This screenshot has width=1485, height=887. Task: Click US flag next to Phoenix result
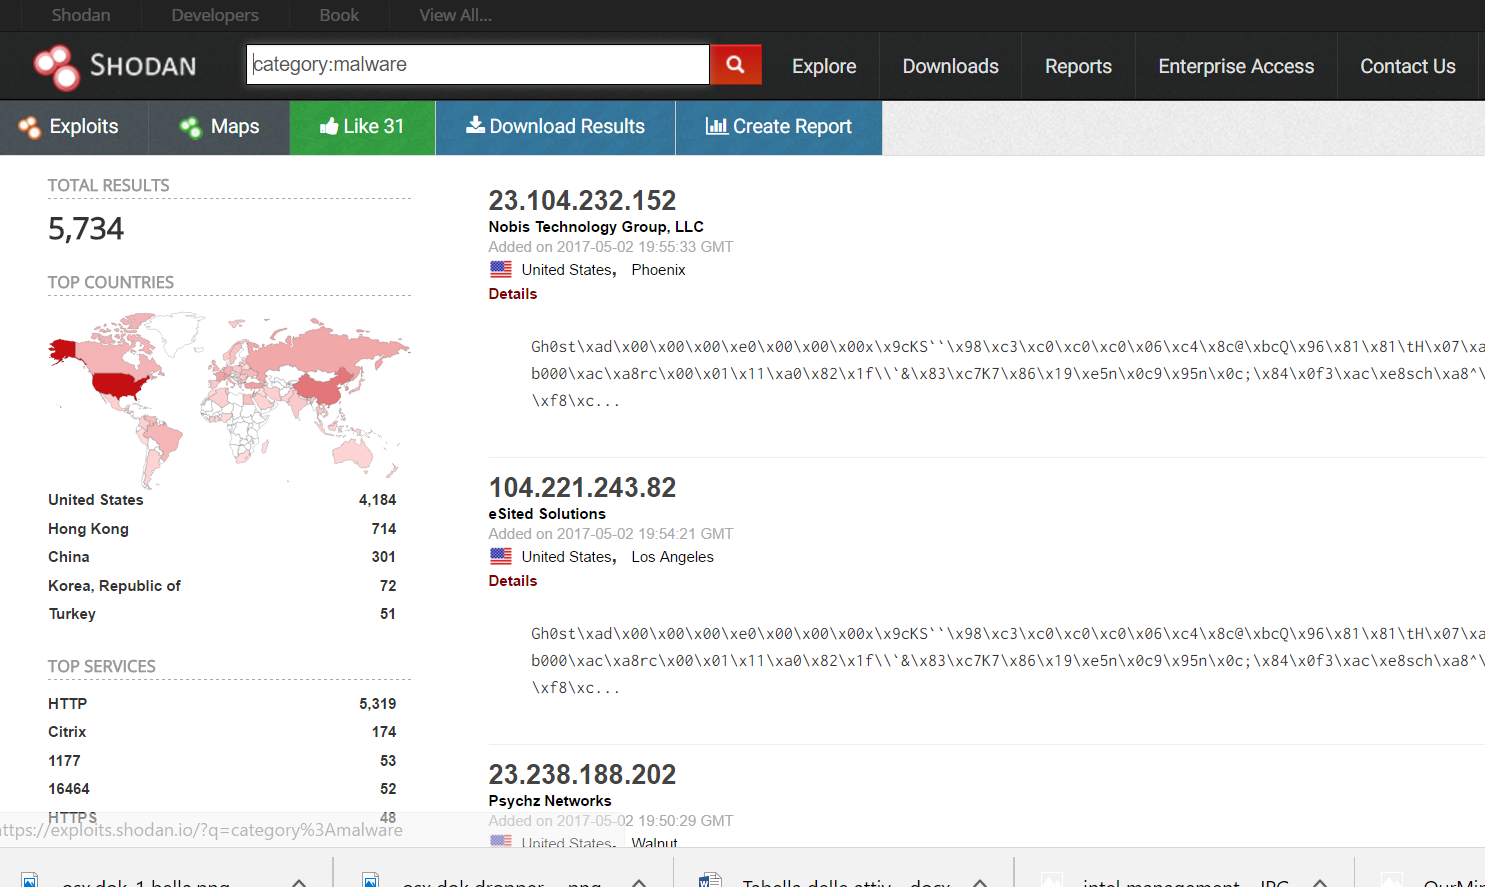click(501, 270)
